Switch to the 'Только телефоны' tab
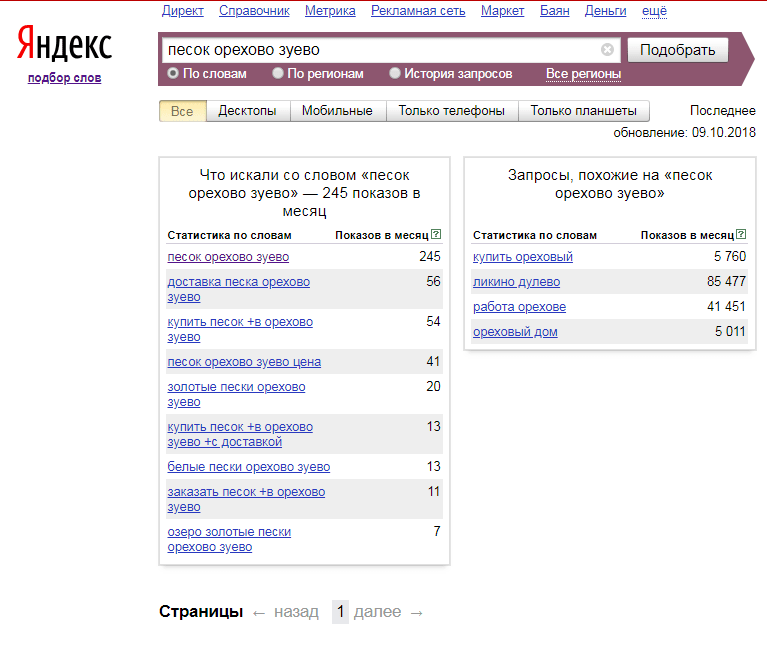Image resolution: width=767 pixels, height=655 pixels. [x=451, y=111]
